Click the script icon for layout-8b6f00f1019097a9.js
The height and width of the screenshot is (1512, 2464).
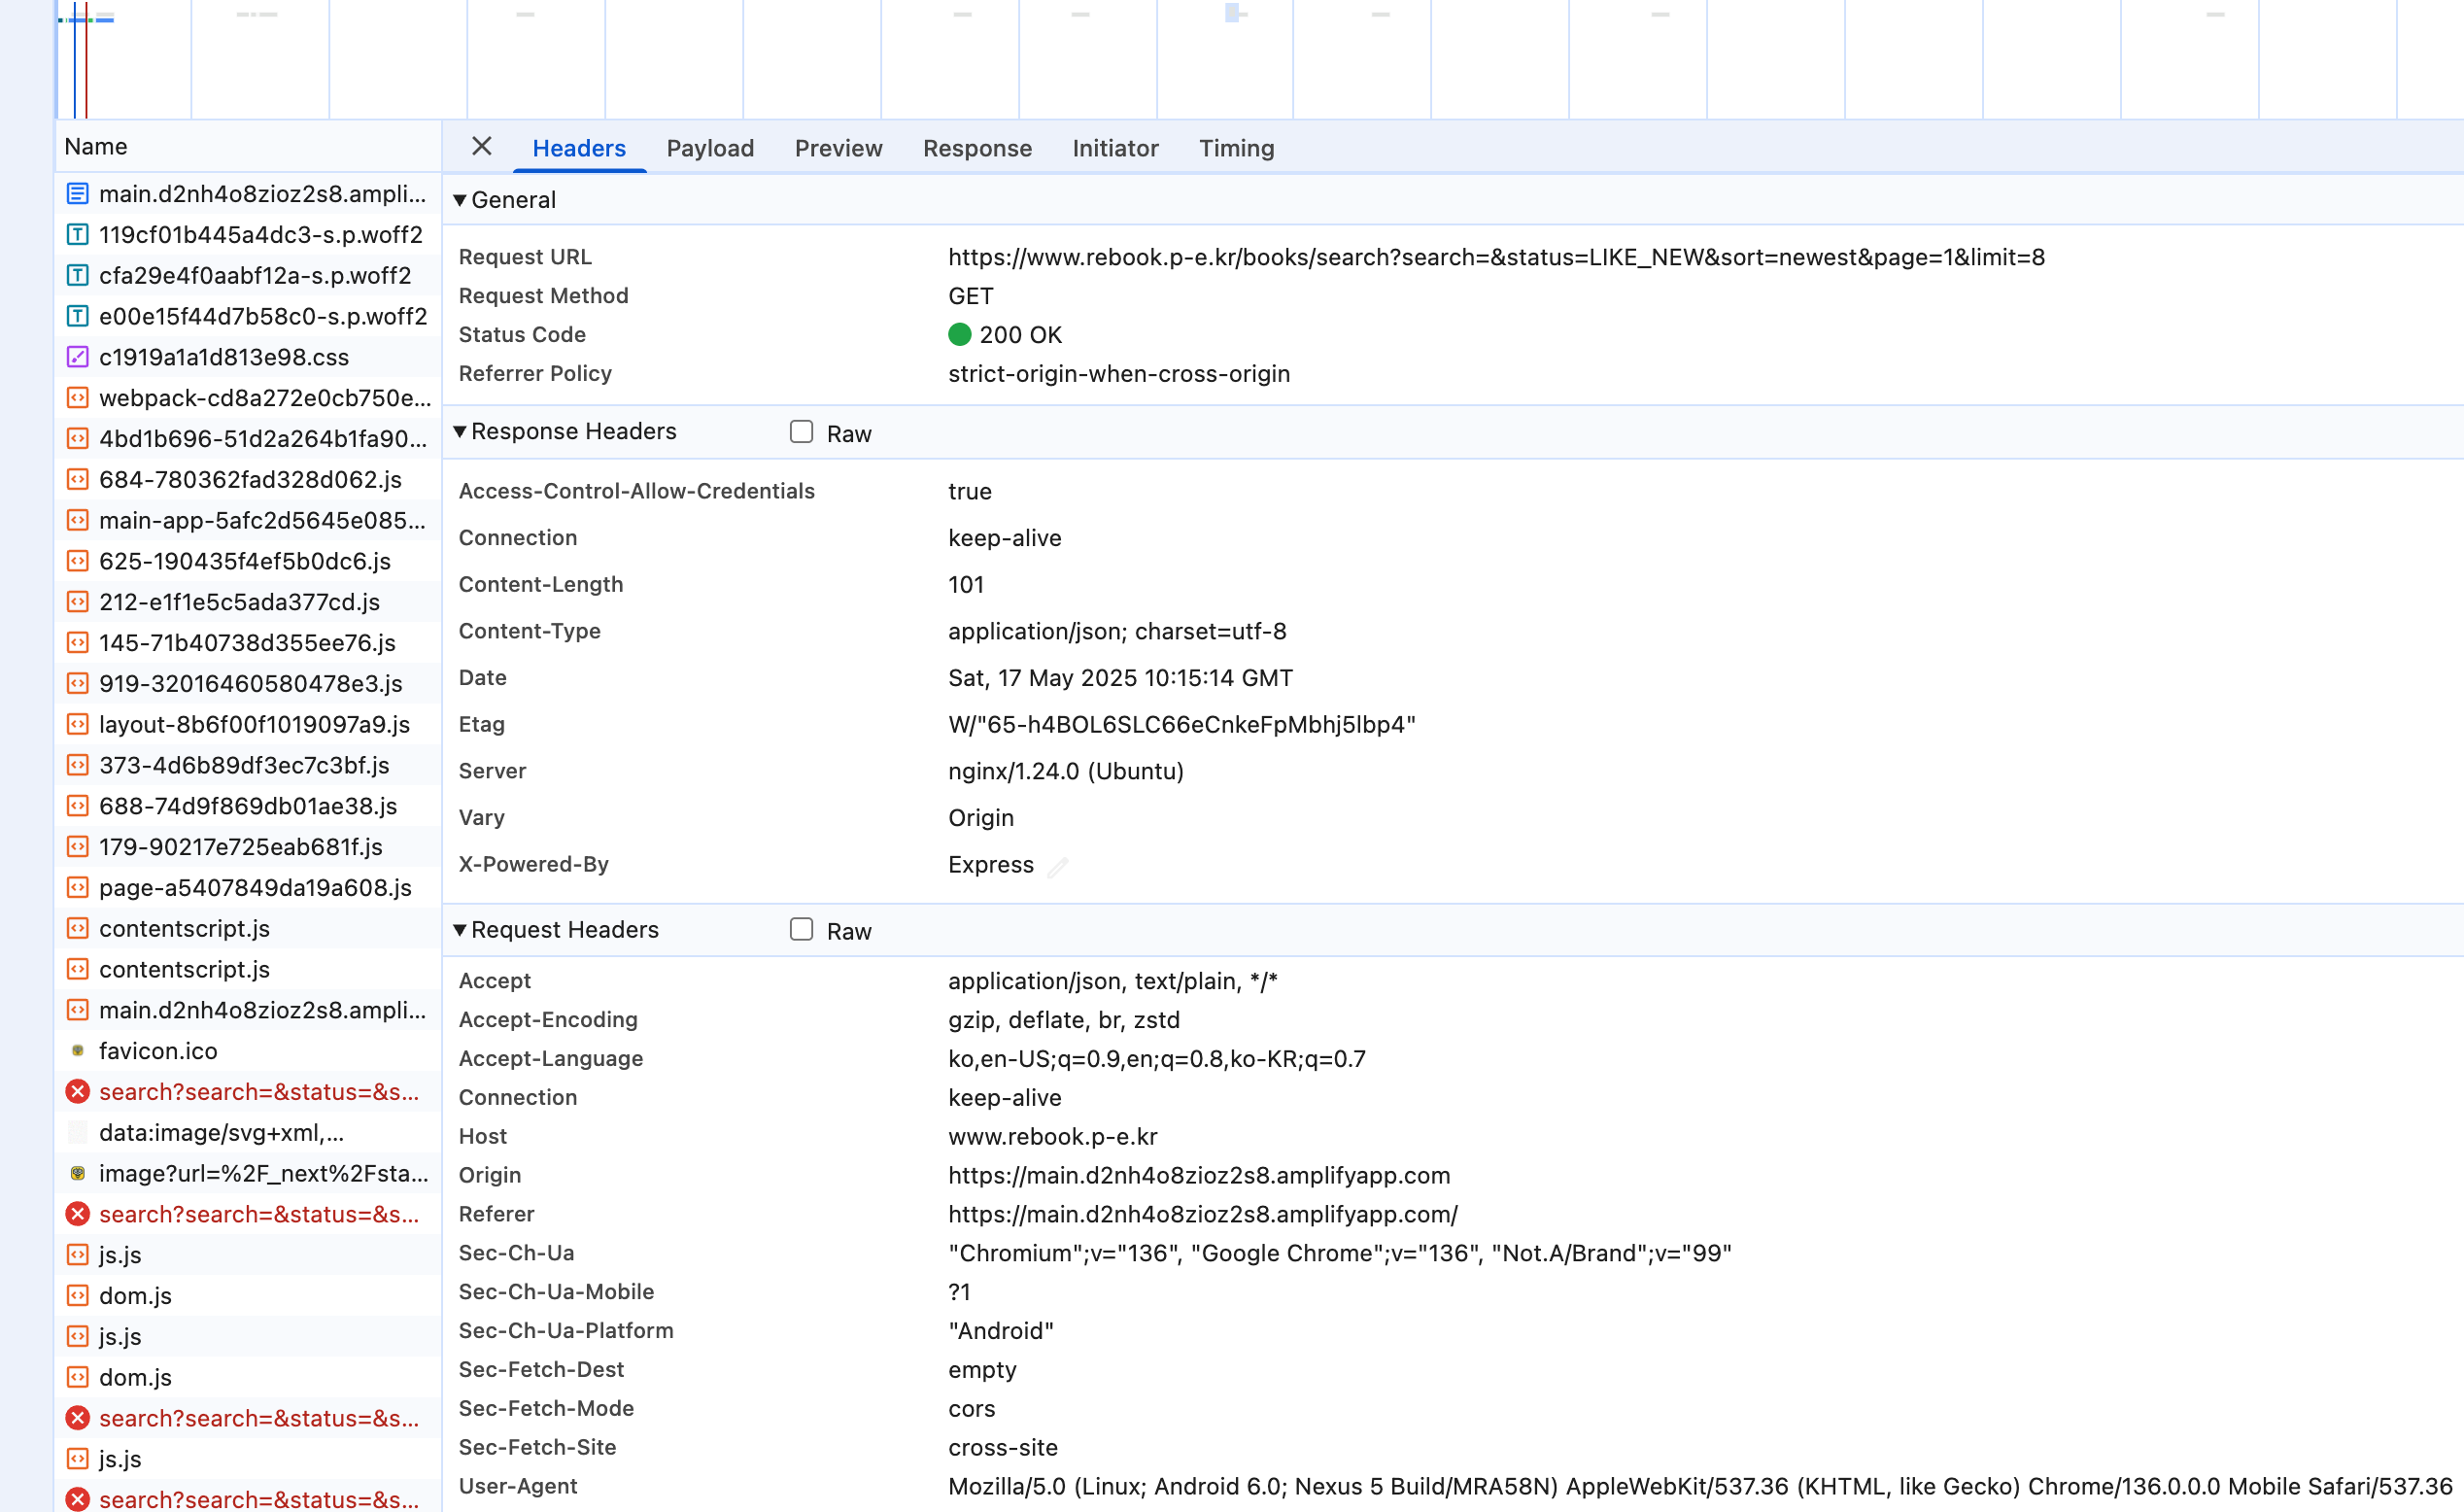pyautogui.click(x=77, y=723)
